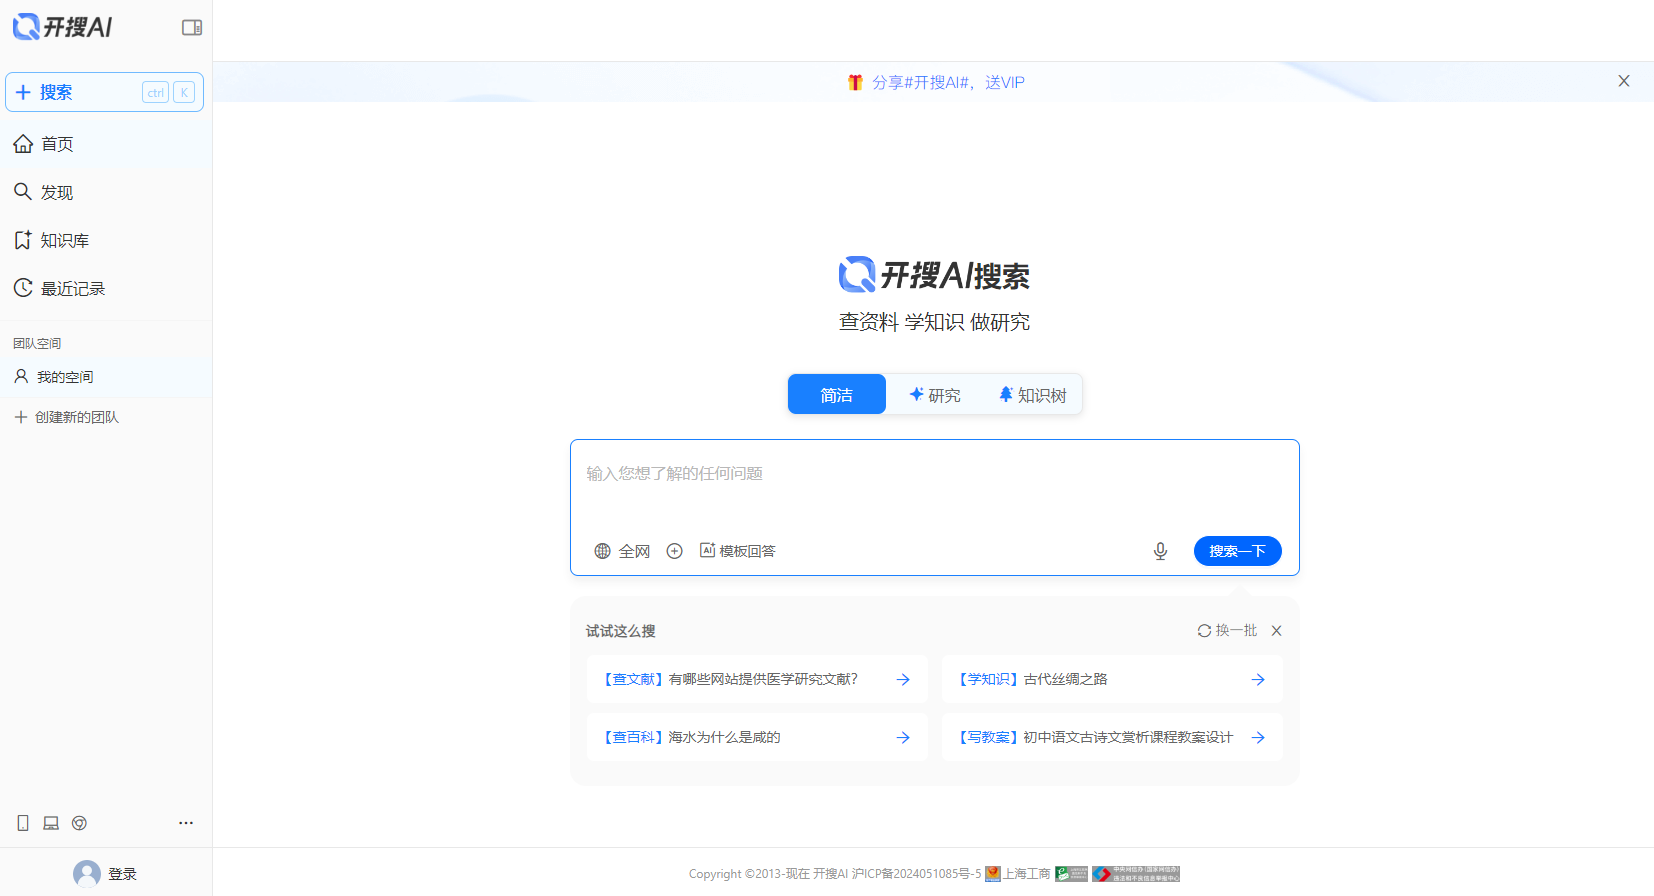1654x896 pixels.
Task: Open 知识库 in the sidebar
Action: 105,240
